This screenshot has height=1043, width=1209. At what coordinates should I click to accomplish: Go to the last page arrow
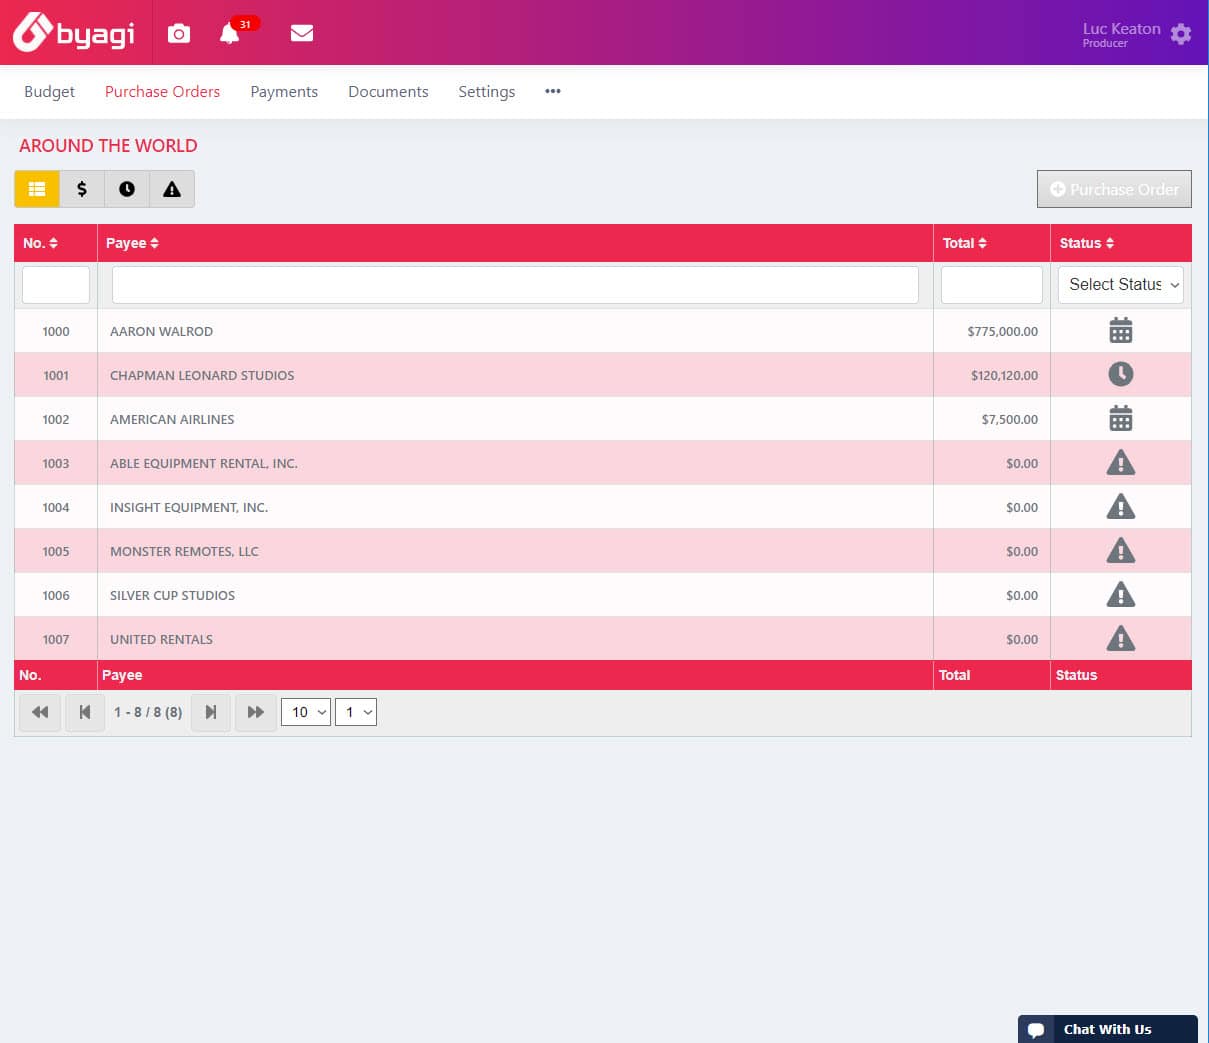coord(255,712)
